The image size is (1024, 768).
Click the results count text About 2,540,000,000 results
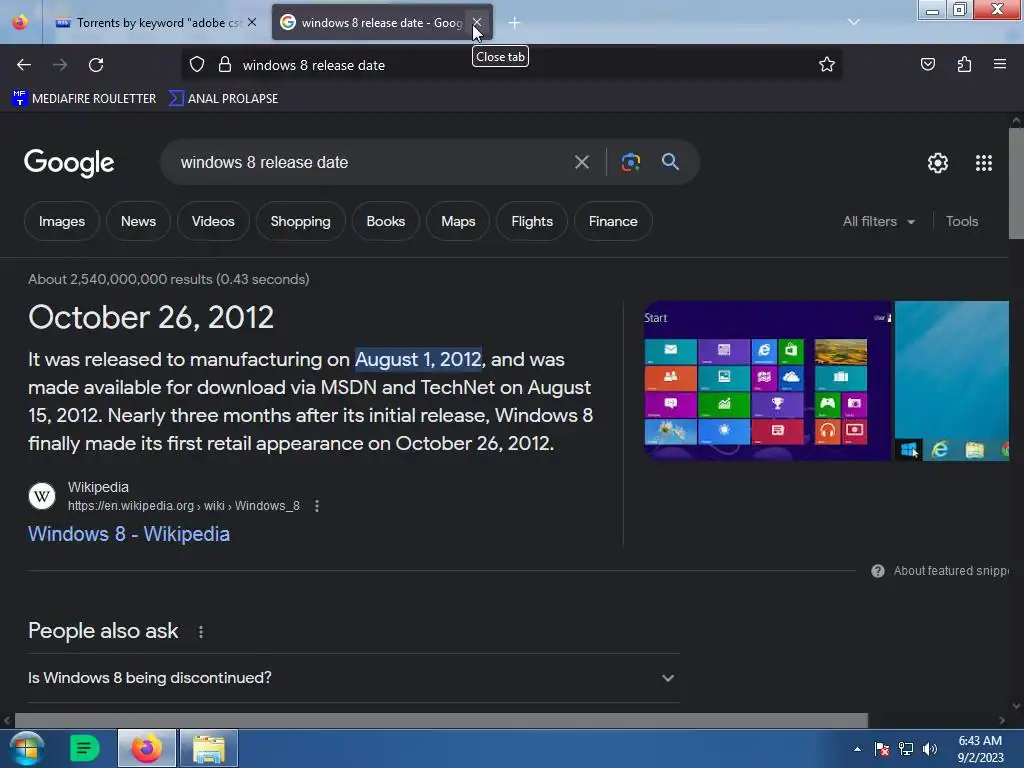click(168, 280)
